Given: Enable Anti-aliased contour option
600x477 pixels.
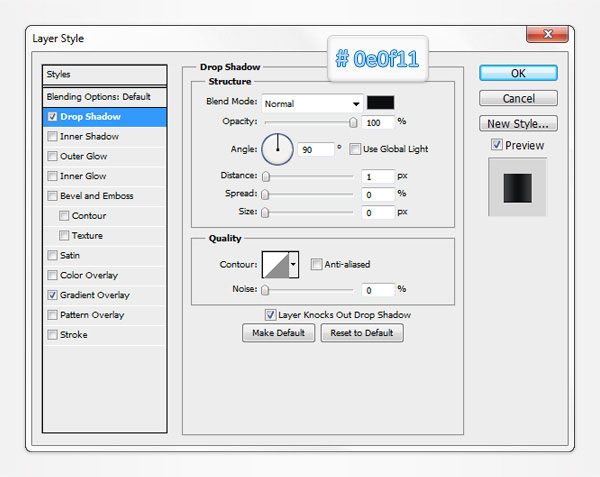Looking at the screenshot, I should [316, 265].
